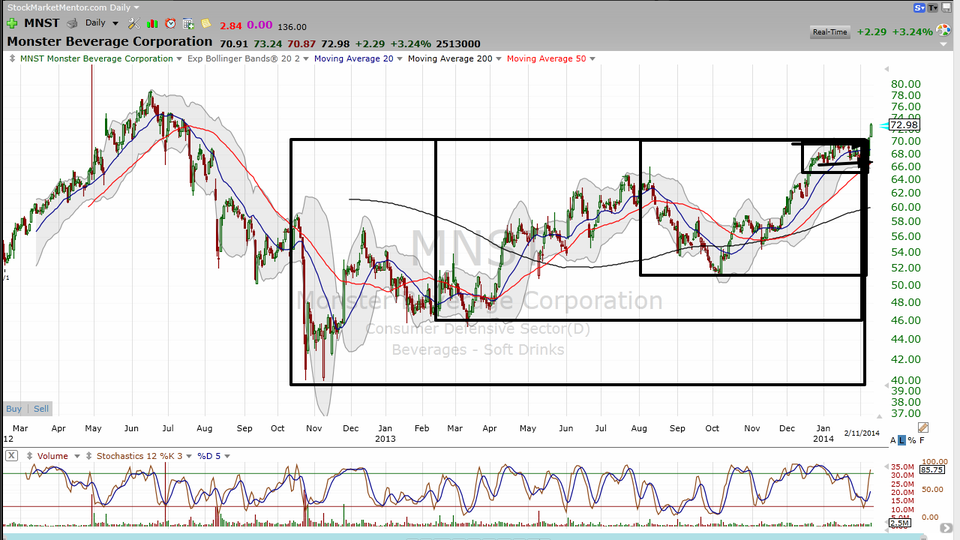Click the magenta 0.00 value
The height and width of the screenshot is (540, 960).
pos(260,25)
